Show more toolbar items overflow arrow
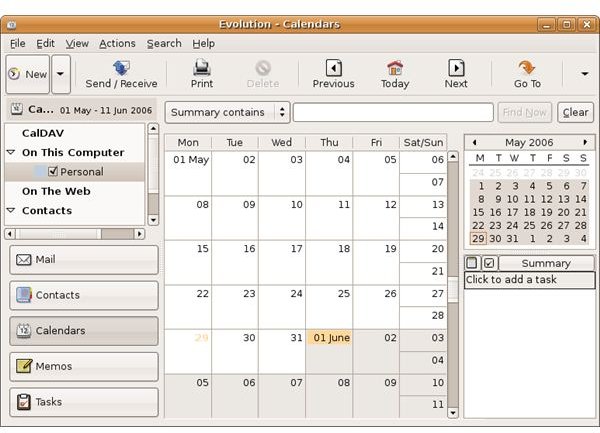This screenshot has height=433, width=600. 584,73
